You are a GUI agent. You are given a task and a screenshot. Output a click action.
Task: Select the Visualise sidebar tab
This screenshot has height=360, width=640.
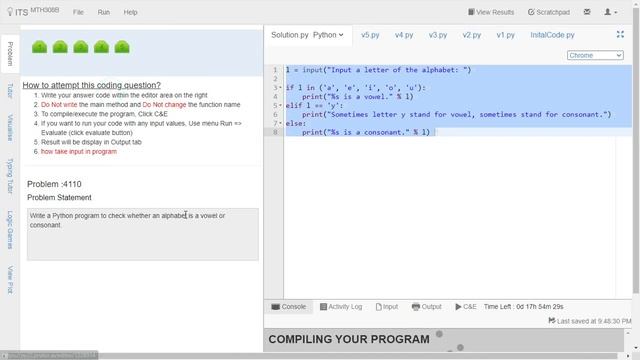[10, 128]
